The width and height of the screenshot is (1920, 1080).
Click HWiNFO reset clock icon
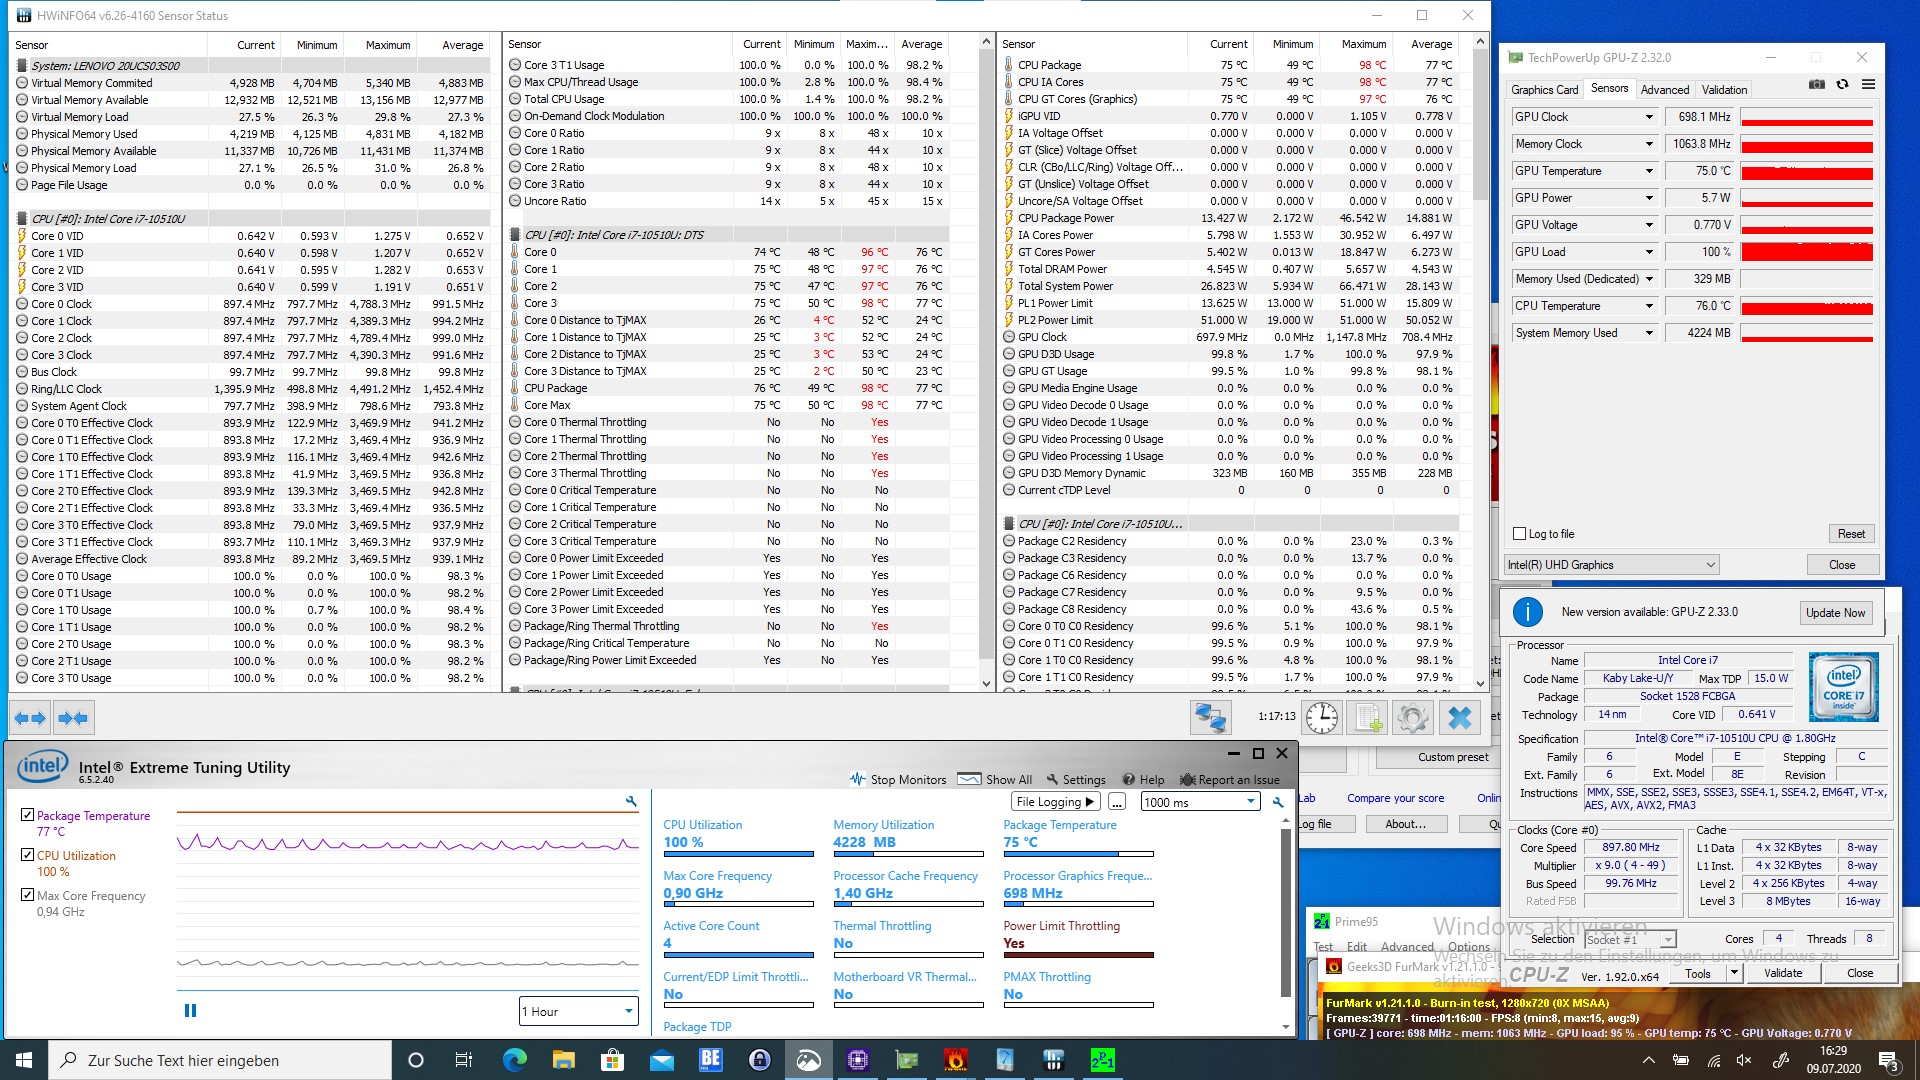(1322, 717)
